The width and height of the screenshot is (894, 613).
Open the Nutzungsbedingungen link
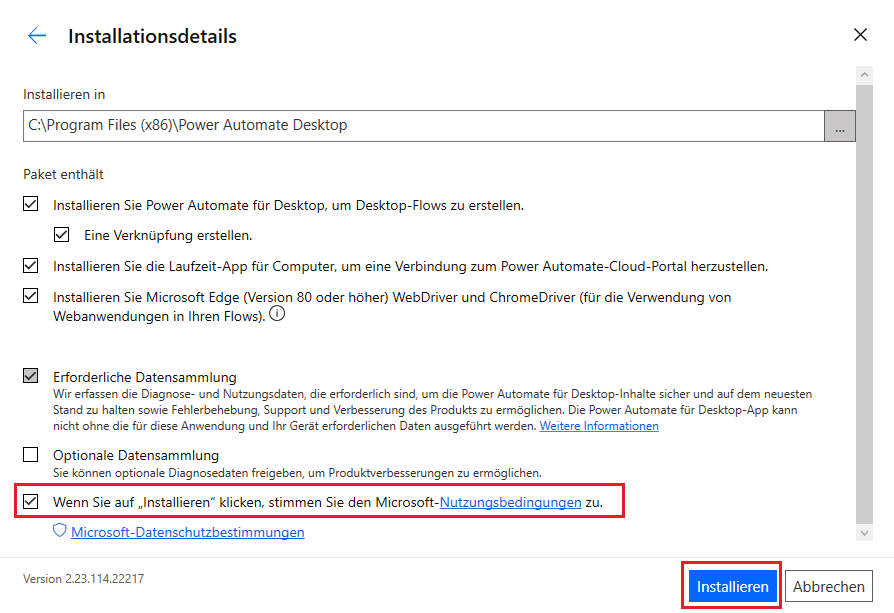pyautogui.click(x=510, y=502)
